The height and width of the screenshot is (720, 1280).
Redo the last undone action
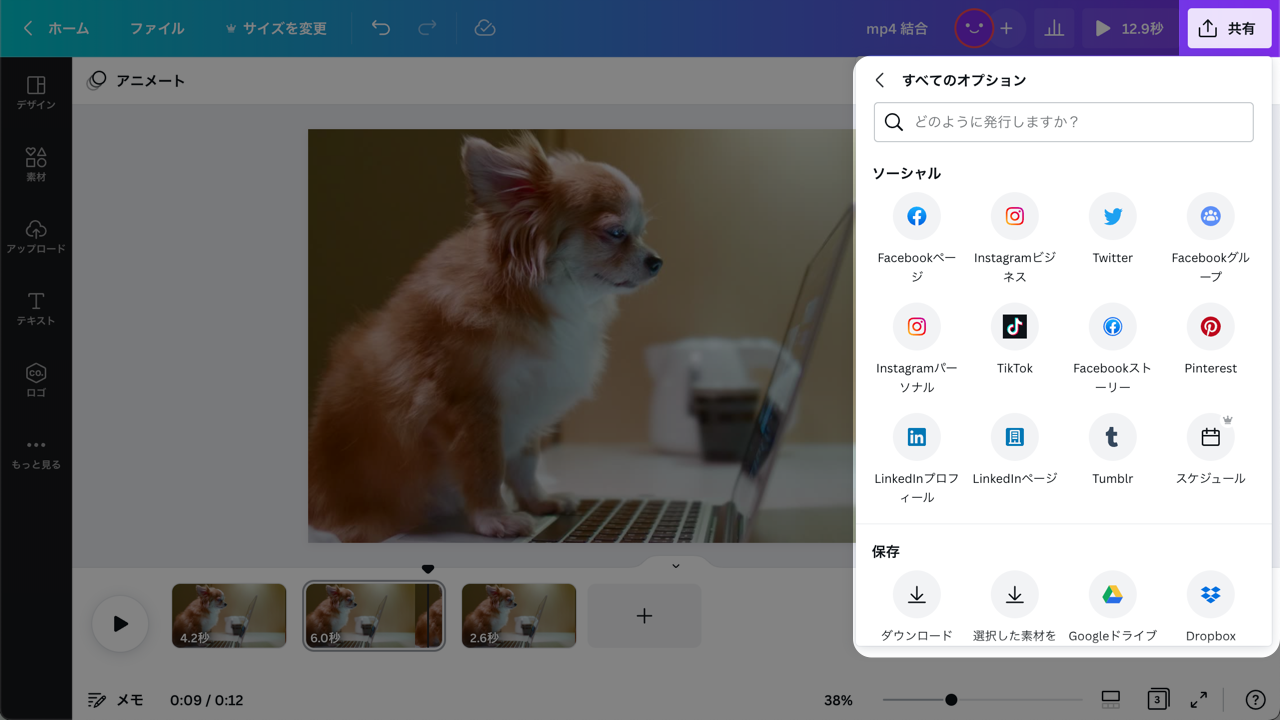click(x=427, y=28)
